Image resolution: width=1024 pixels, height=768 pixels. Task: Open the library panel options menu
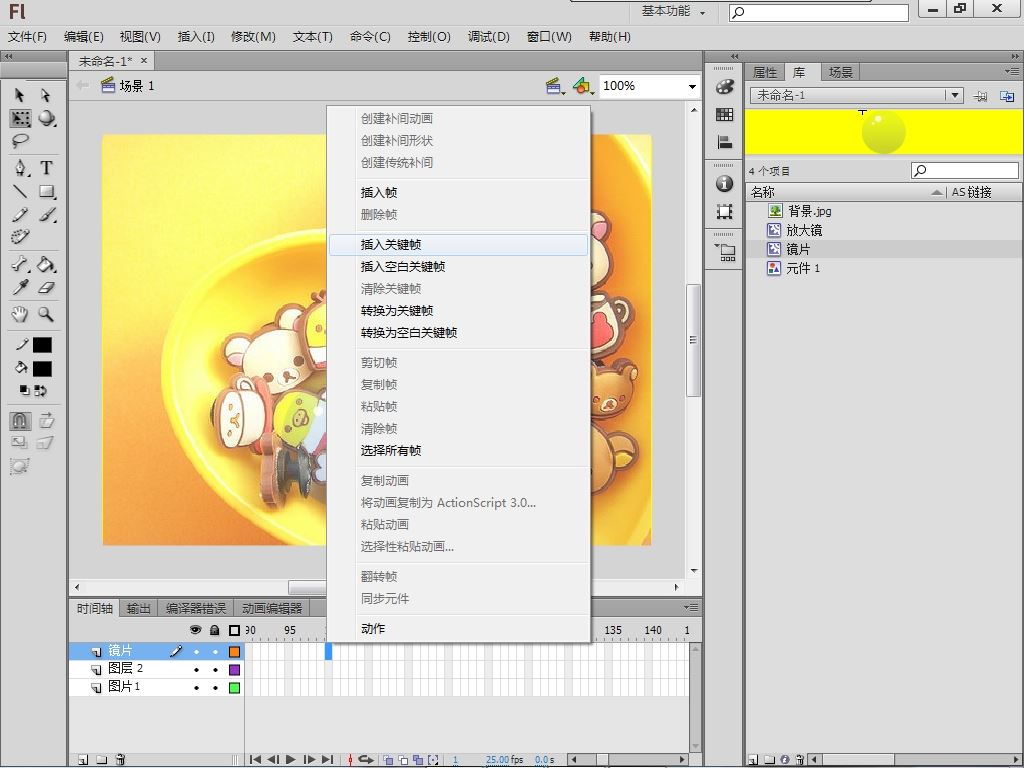1012,71
